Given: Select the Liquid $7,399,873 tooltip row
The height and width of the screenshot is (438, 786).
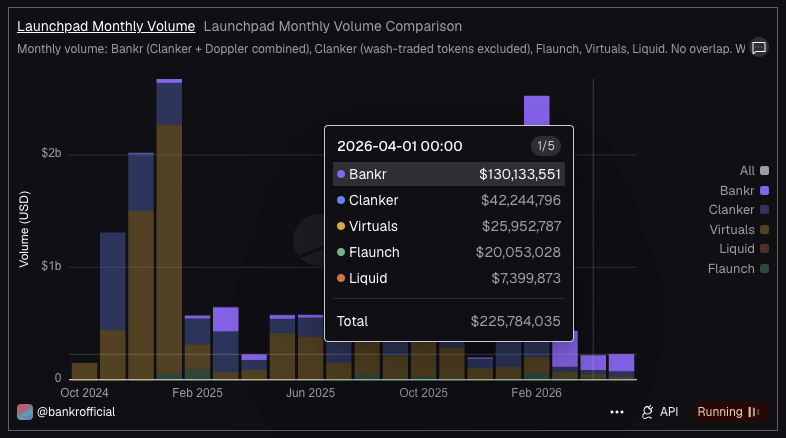Looking at the screenshot, I should [449, 278].
